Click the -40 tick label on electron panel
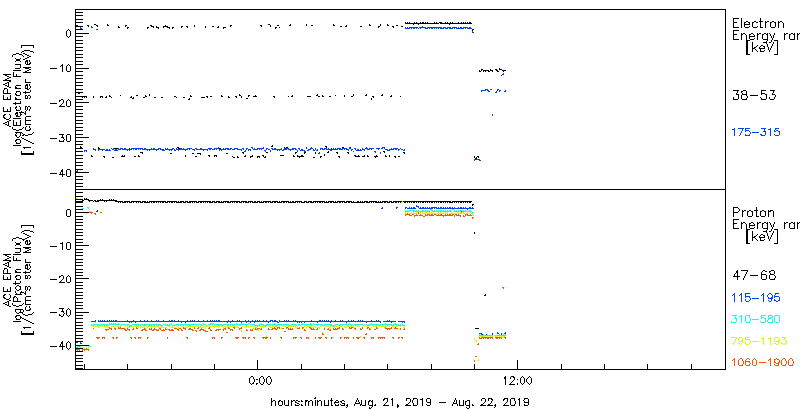The width and height of the screenshot is (800, 410). click(x=61, y=172)
